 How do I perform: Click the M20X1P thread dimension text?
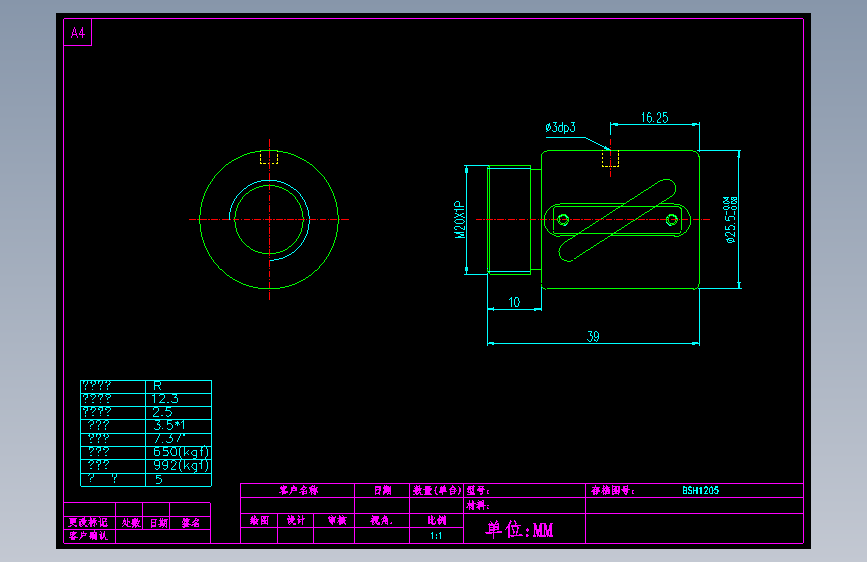(x=460, y=220)
